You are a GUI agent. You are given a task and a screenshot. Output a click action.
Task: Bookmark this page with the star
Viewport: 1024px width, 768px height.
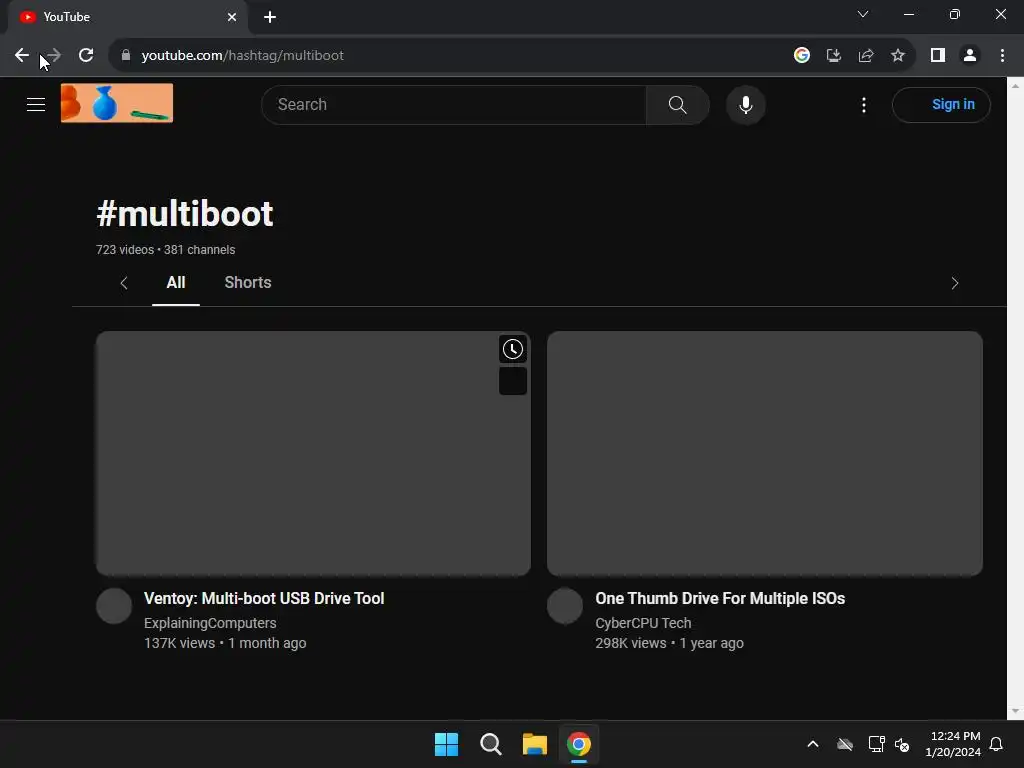coord(898,56)
